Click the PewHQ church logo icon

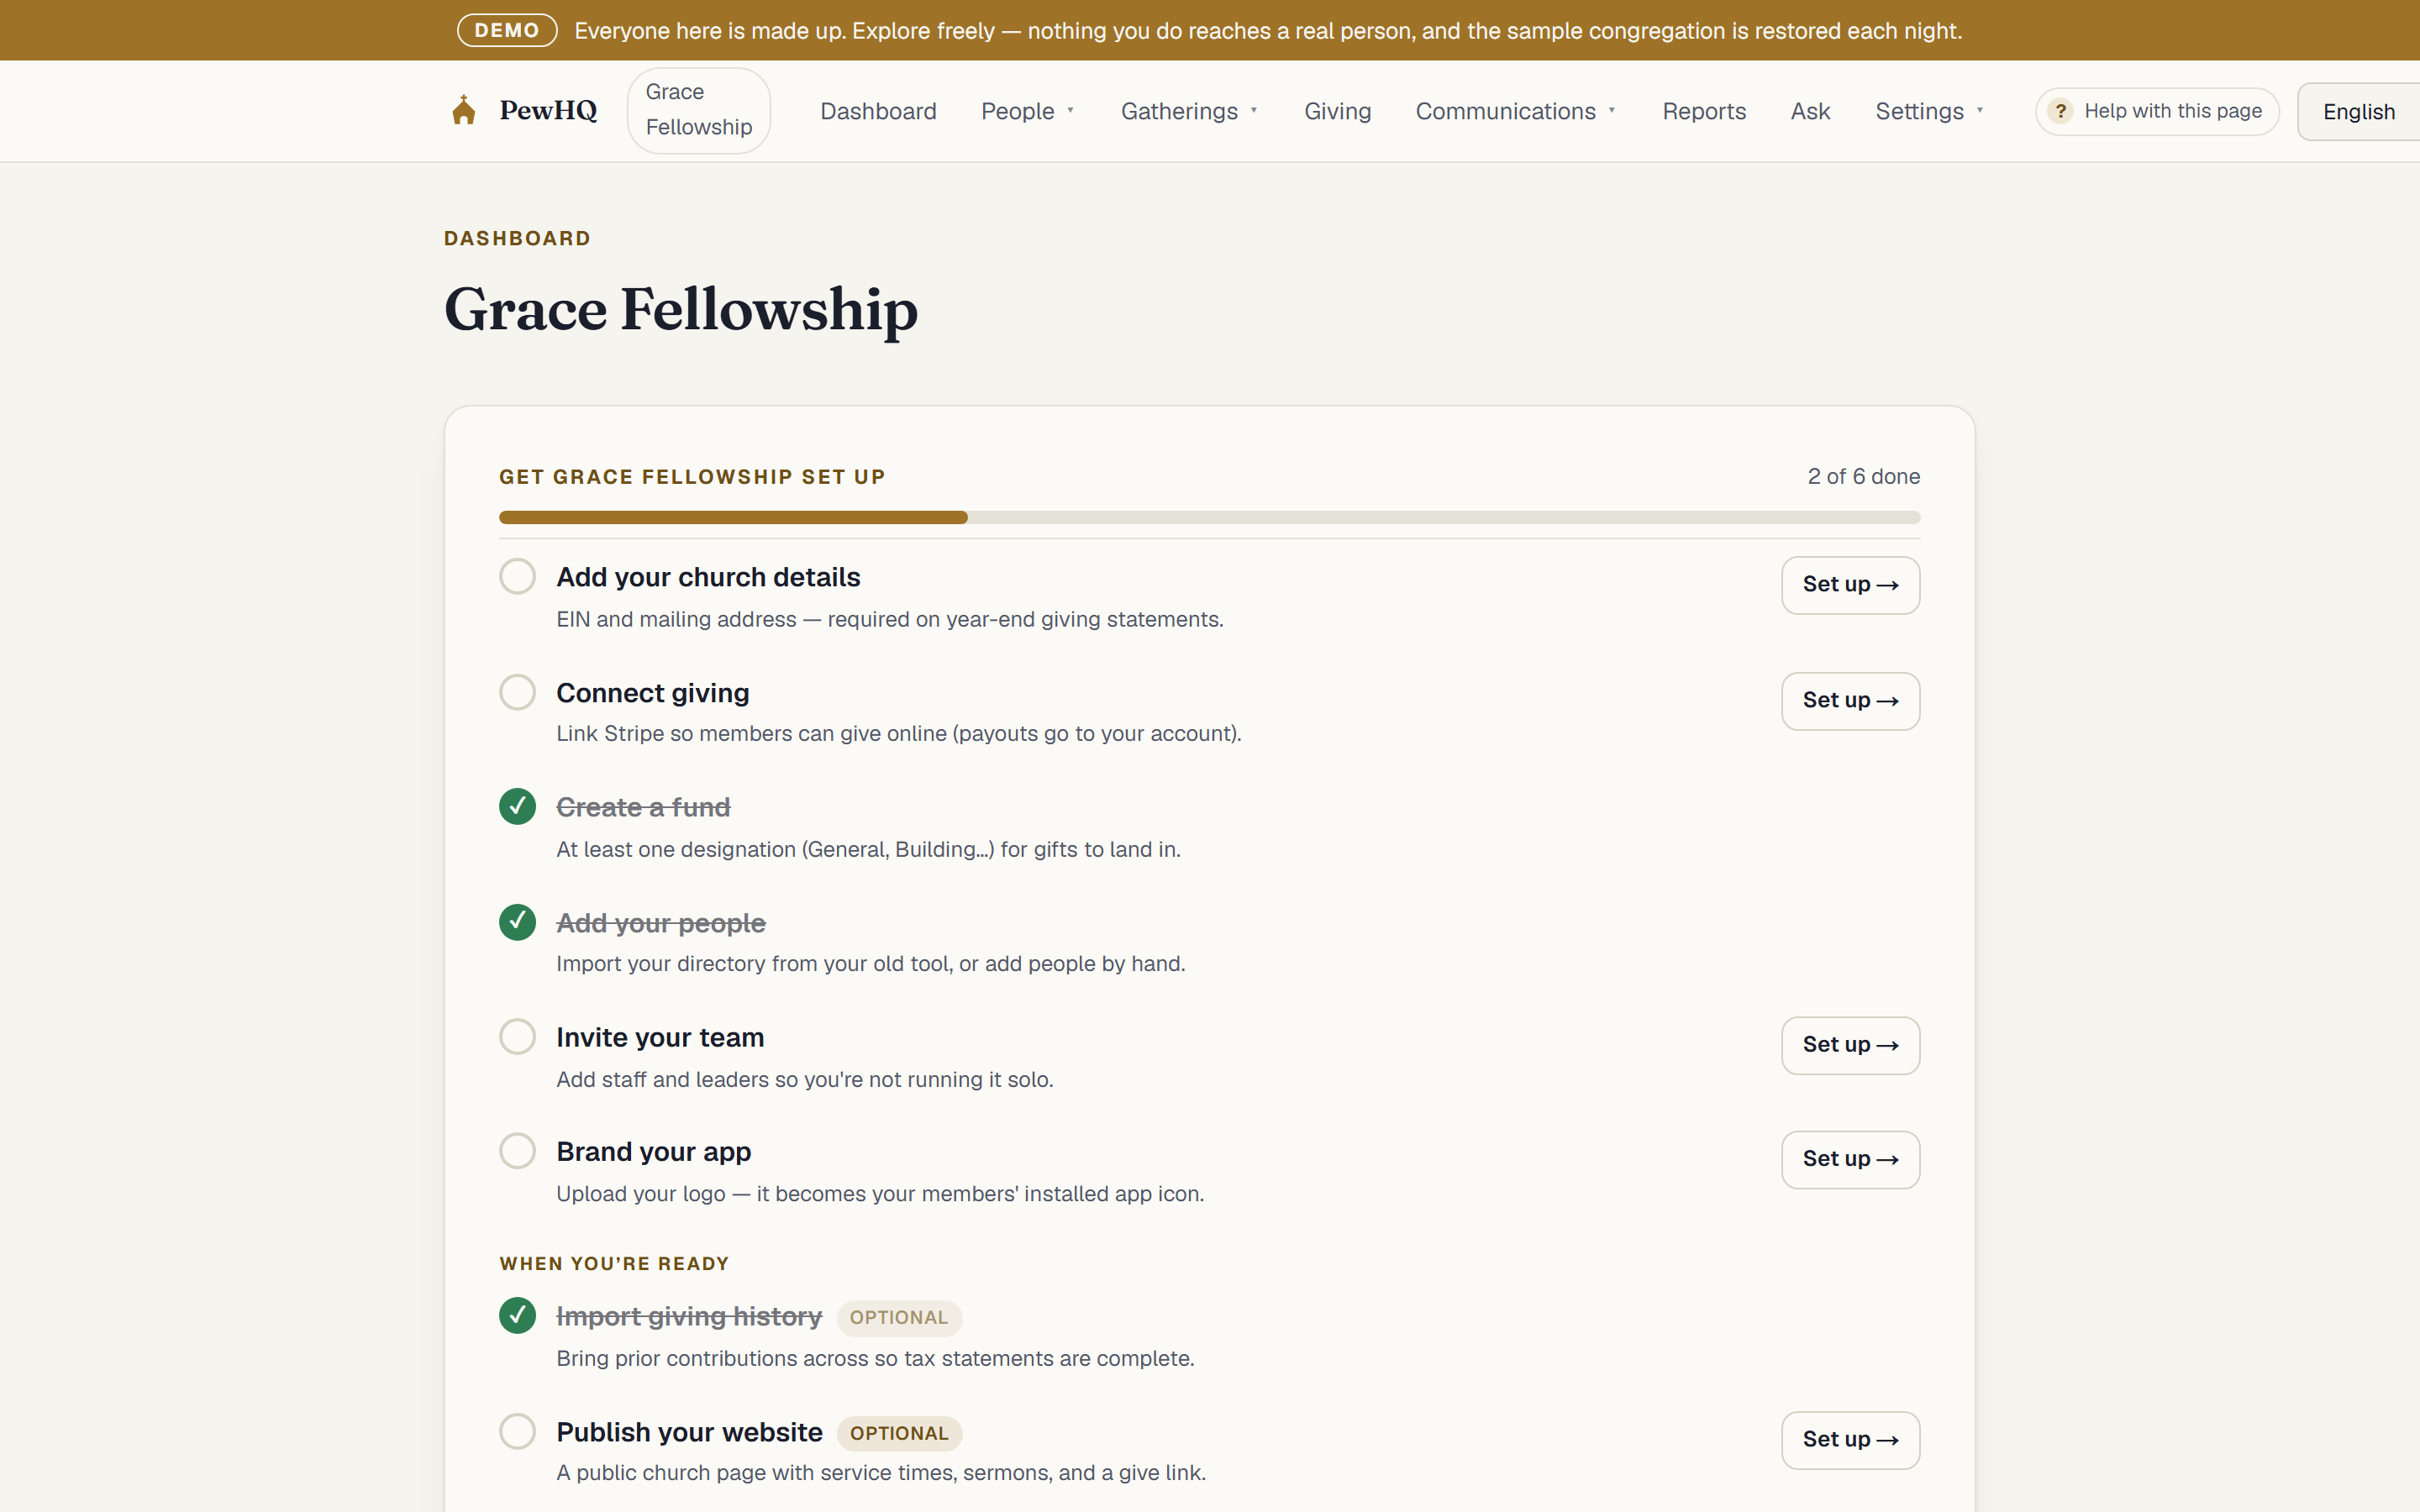pos(463,110)
